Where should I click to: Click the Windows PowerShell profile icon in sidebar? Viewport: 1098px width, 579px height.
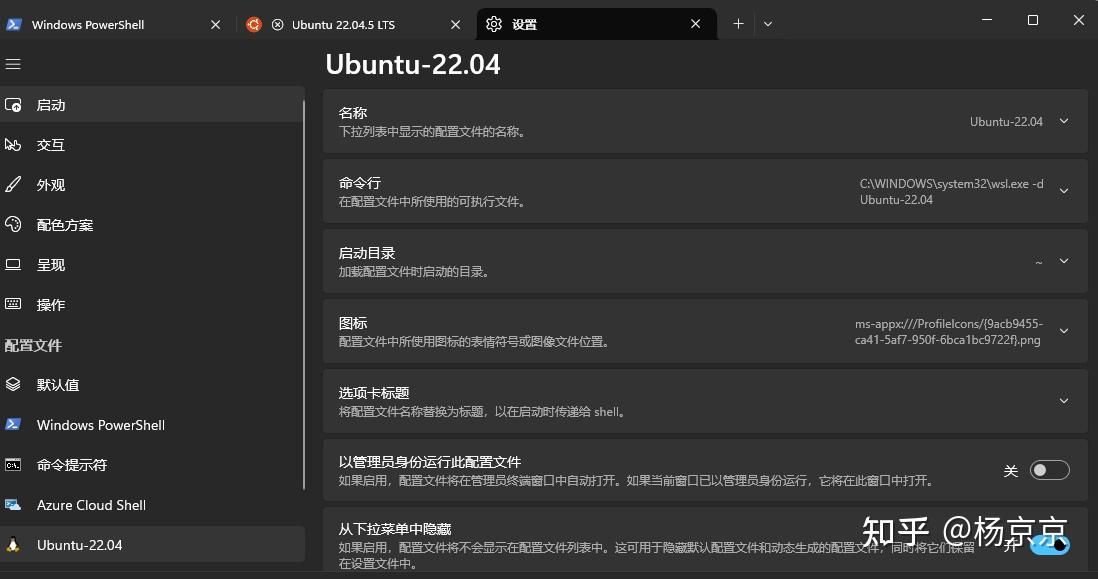13,424
